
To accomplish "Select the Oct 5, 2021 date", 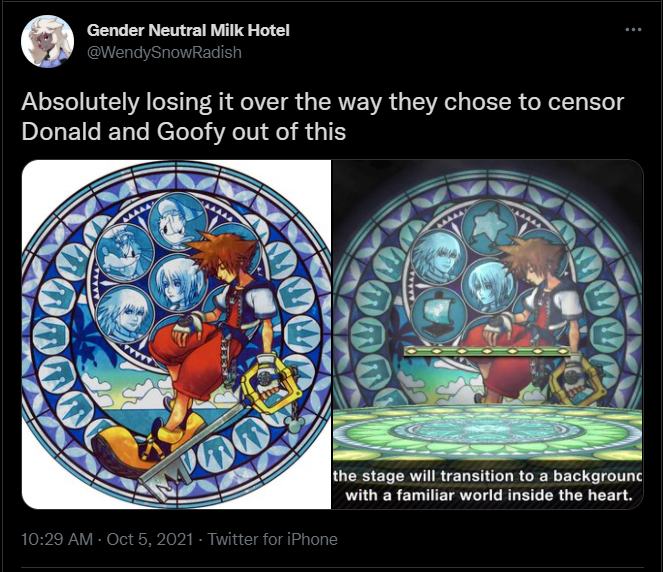I will (150, 539).
